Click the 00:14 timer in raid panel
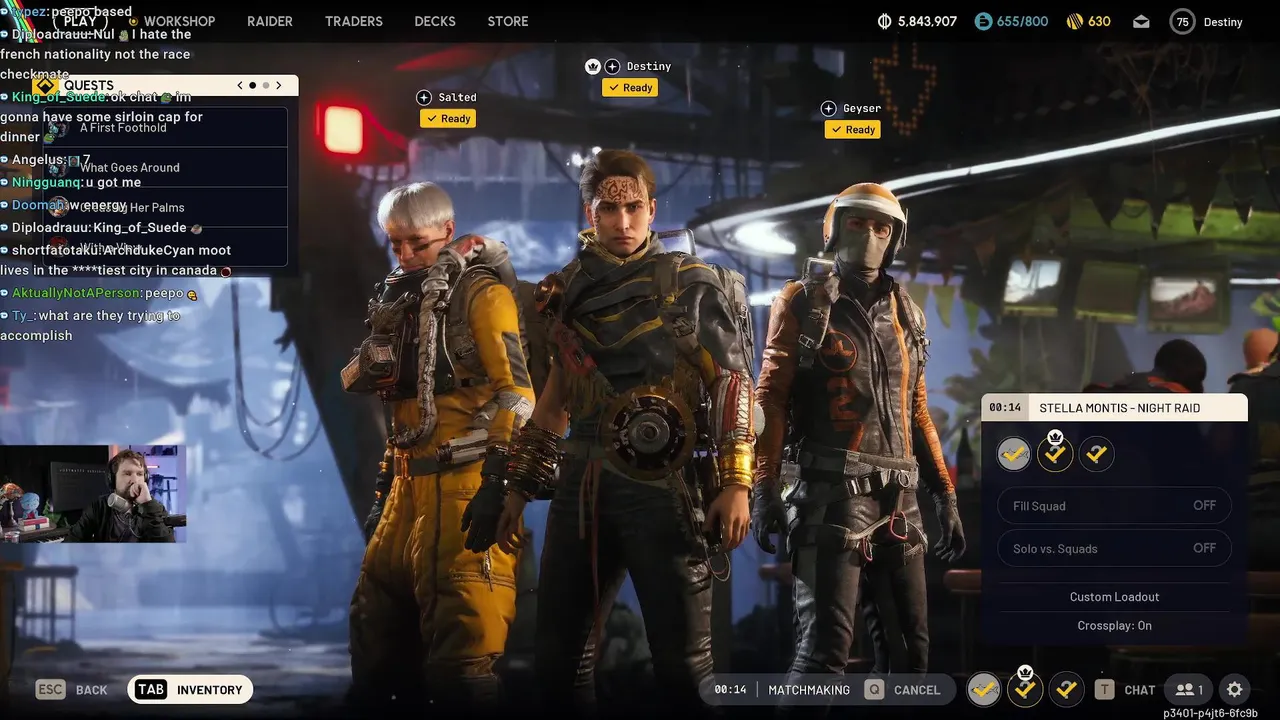The image size is (1280, 720). pos(1005,408)
